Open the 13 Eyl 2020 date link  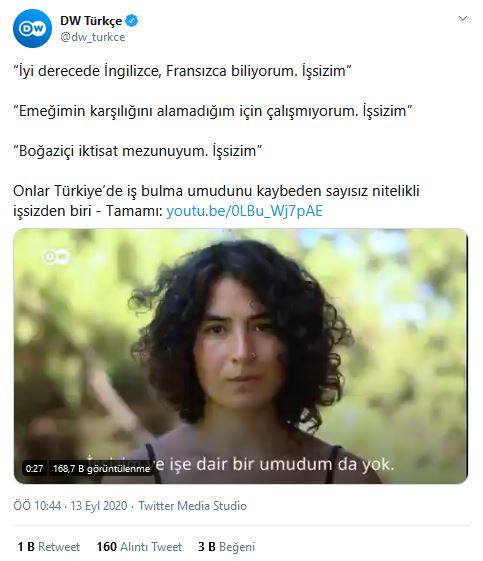pos(98,506)
